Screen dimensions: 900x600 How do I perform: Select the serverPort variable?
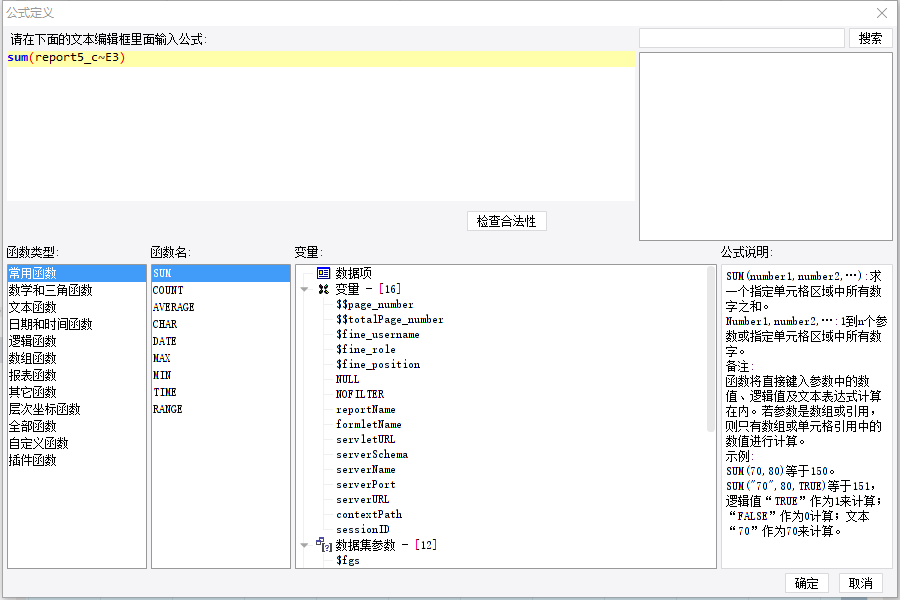[366, 484]
